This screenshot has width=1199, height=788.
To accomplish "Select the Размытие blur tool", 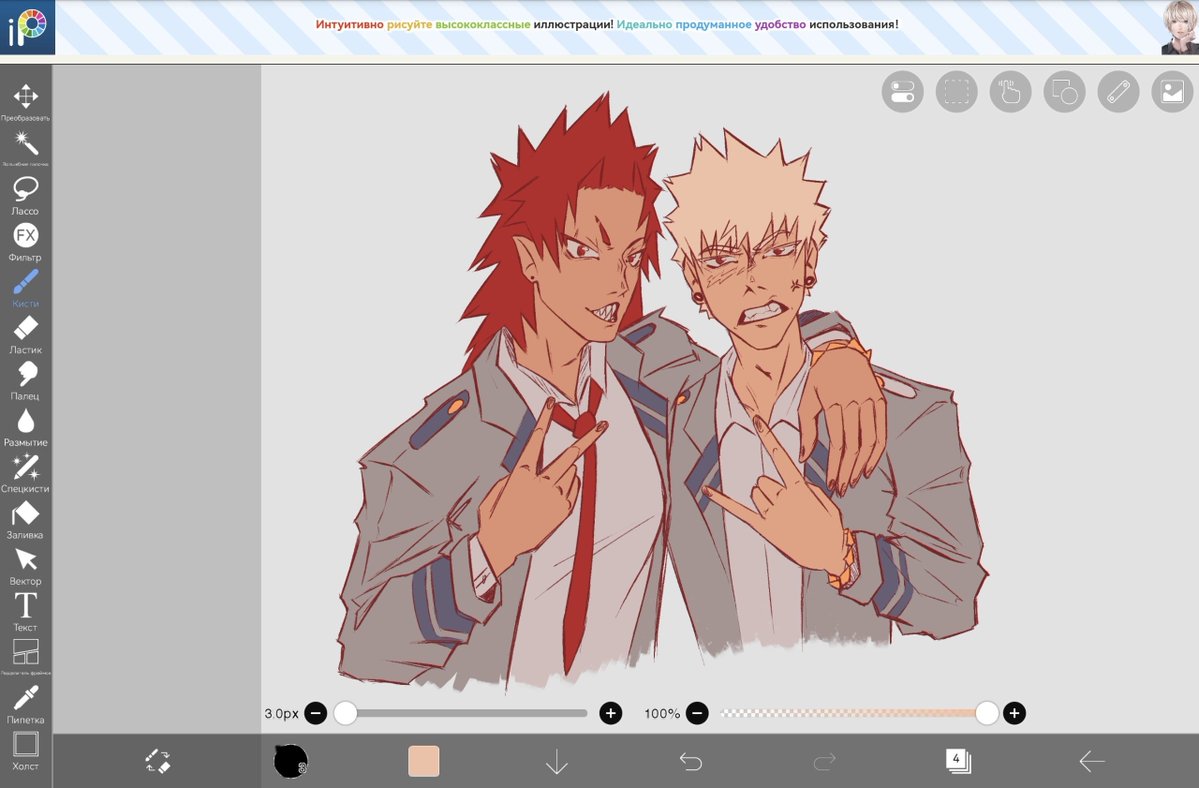I will point(25,426).
